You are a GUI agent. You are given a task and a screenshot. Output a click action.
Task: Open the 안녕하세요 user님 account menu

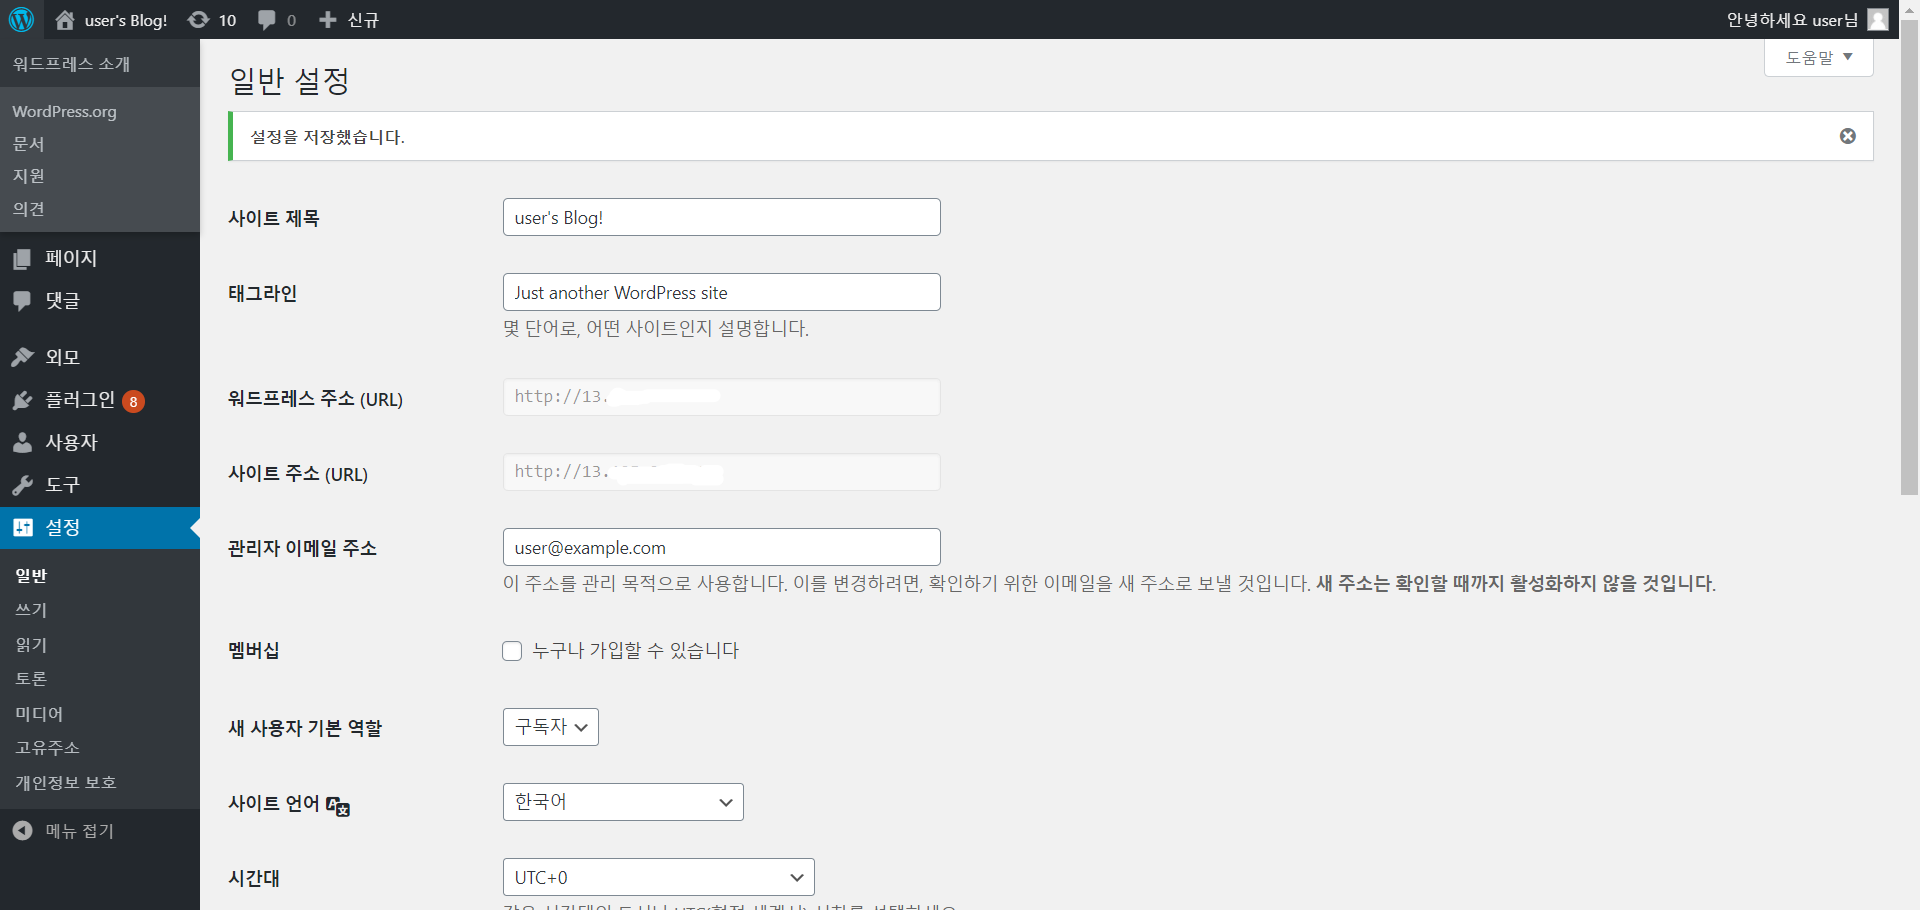click(1807, 20)
